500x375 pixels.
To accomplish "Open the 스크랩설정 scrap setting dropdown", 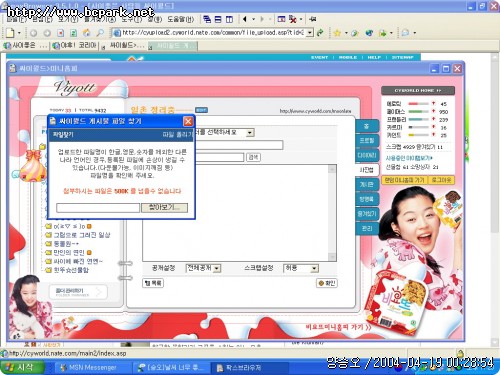I will click(x=314, y=268).
